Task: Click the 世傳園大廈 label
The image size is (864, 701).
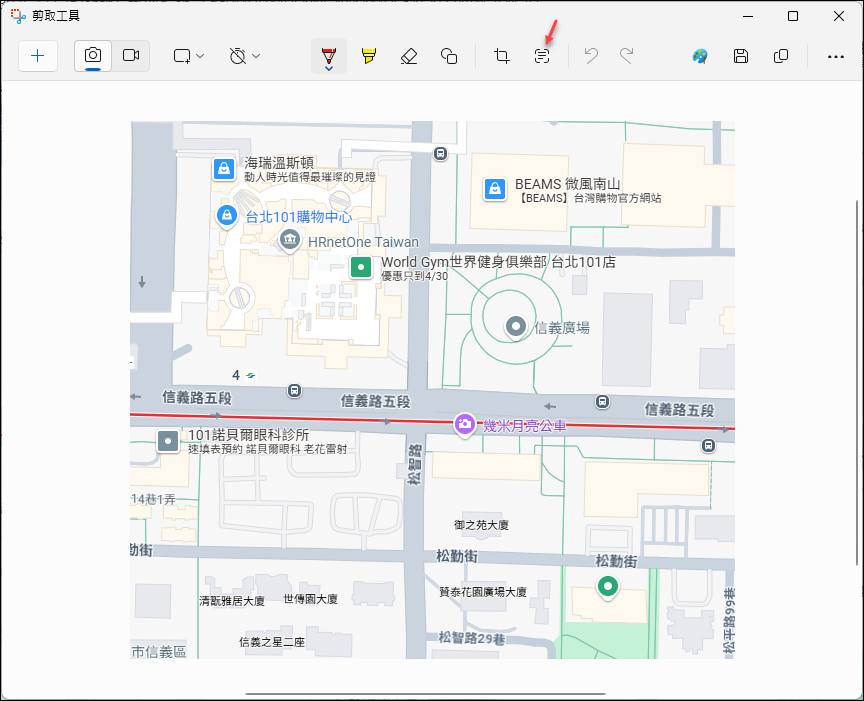Action: click(310, 599)
